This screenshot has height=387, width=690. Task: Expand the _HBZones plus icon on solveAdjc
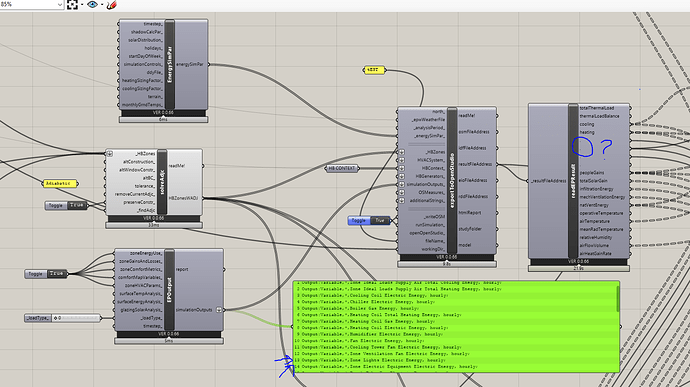click(110, 154)
